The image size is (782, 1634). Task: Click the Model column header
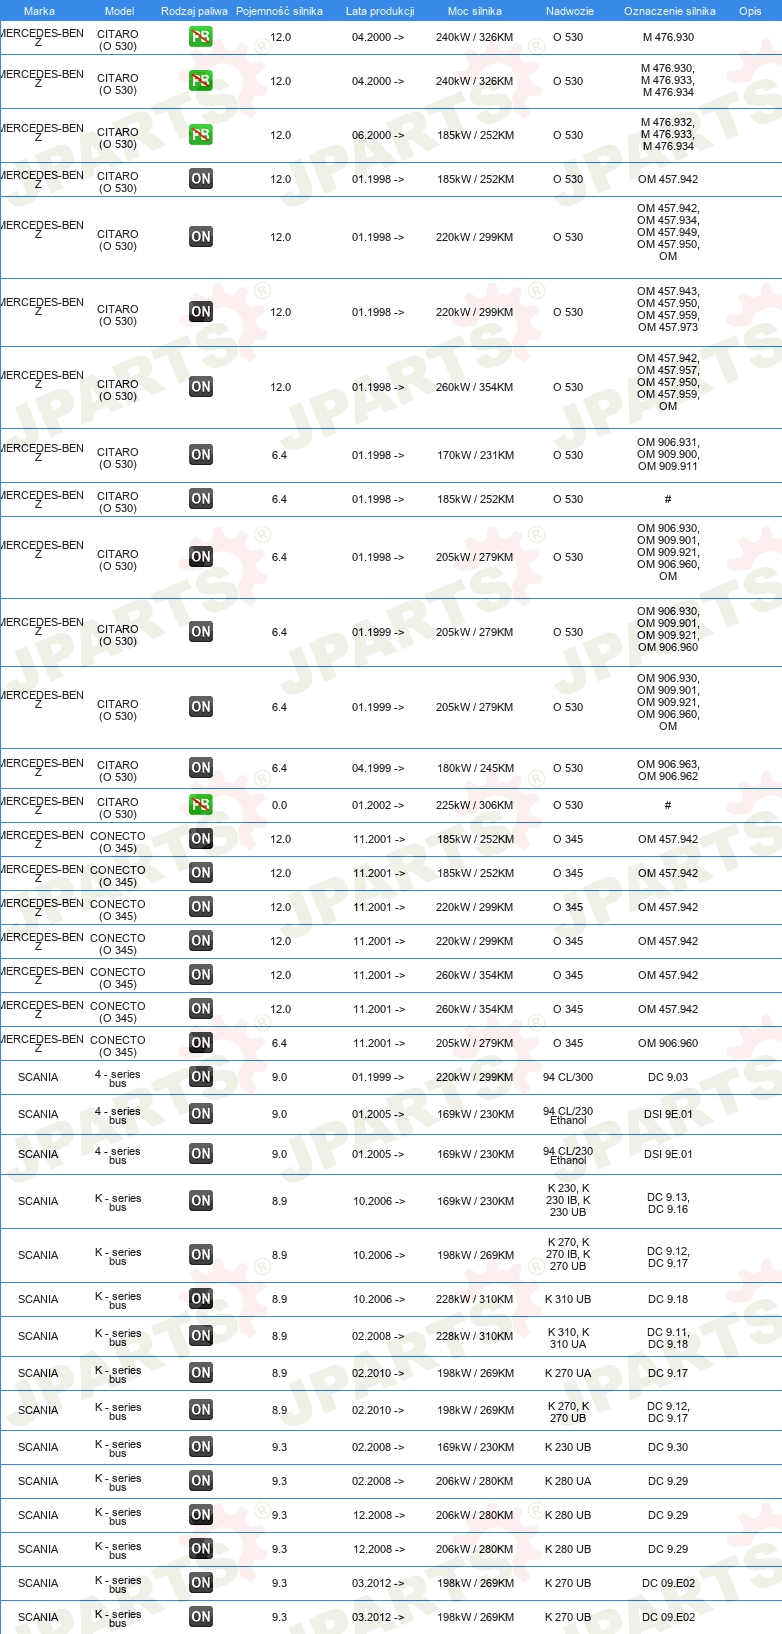click(x=120, y=11)
